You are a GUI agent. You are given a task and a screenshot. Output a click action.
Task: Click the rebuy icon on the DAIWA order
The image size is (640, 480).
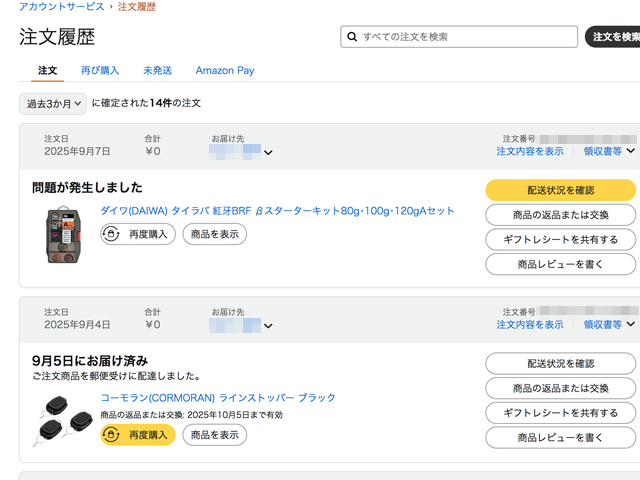(x=111, y=234)
